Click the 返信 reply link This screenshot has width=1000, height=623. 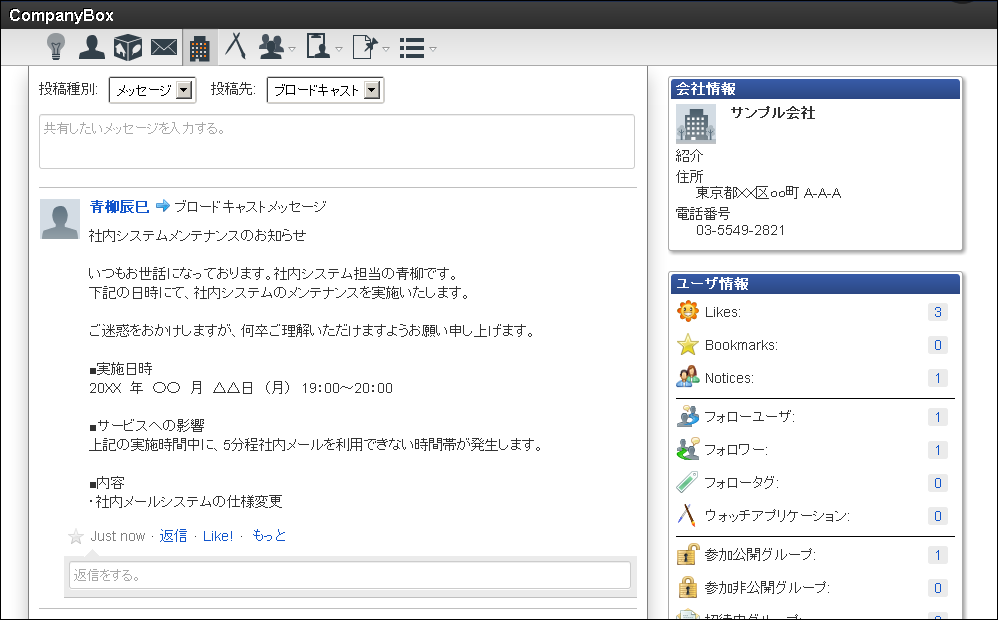tap(173, 536)
